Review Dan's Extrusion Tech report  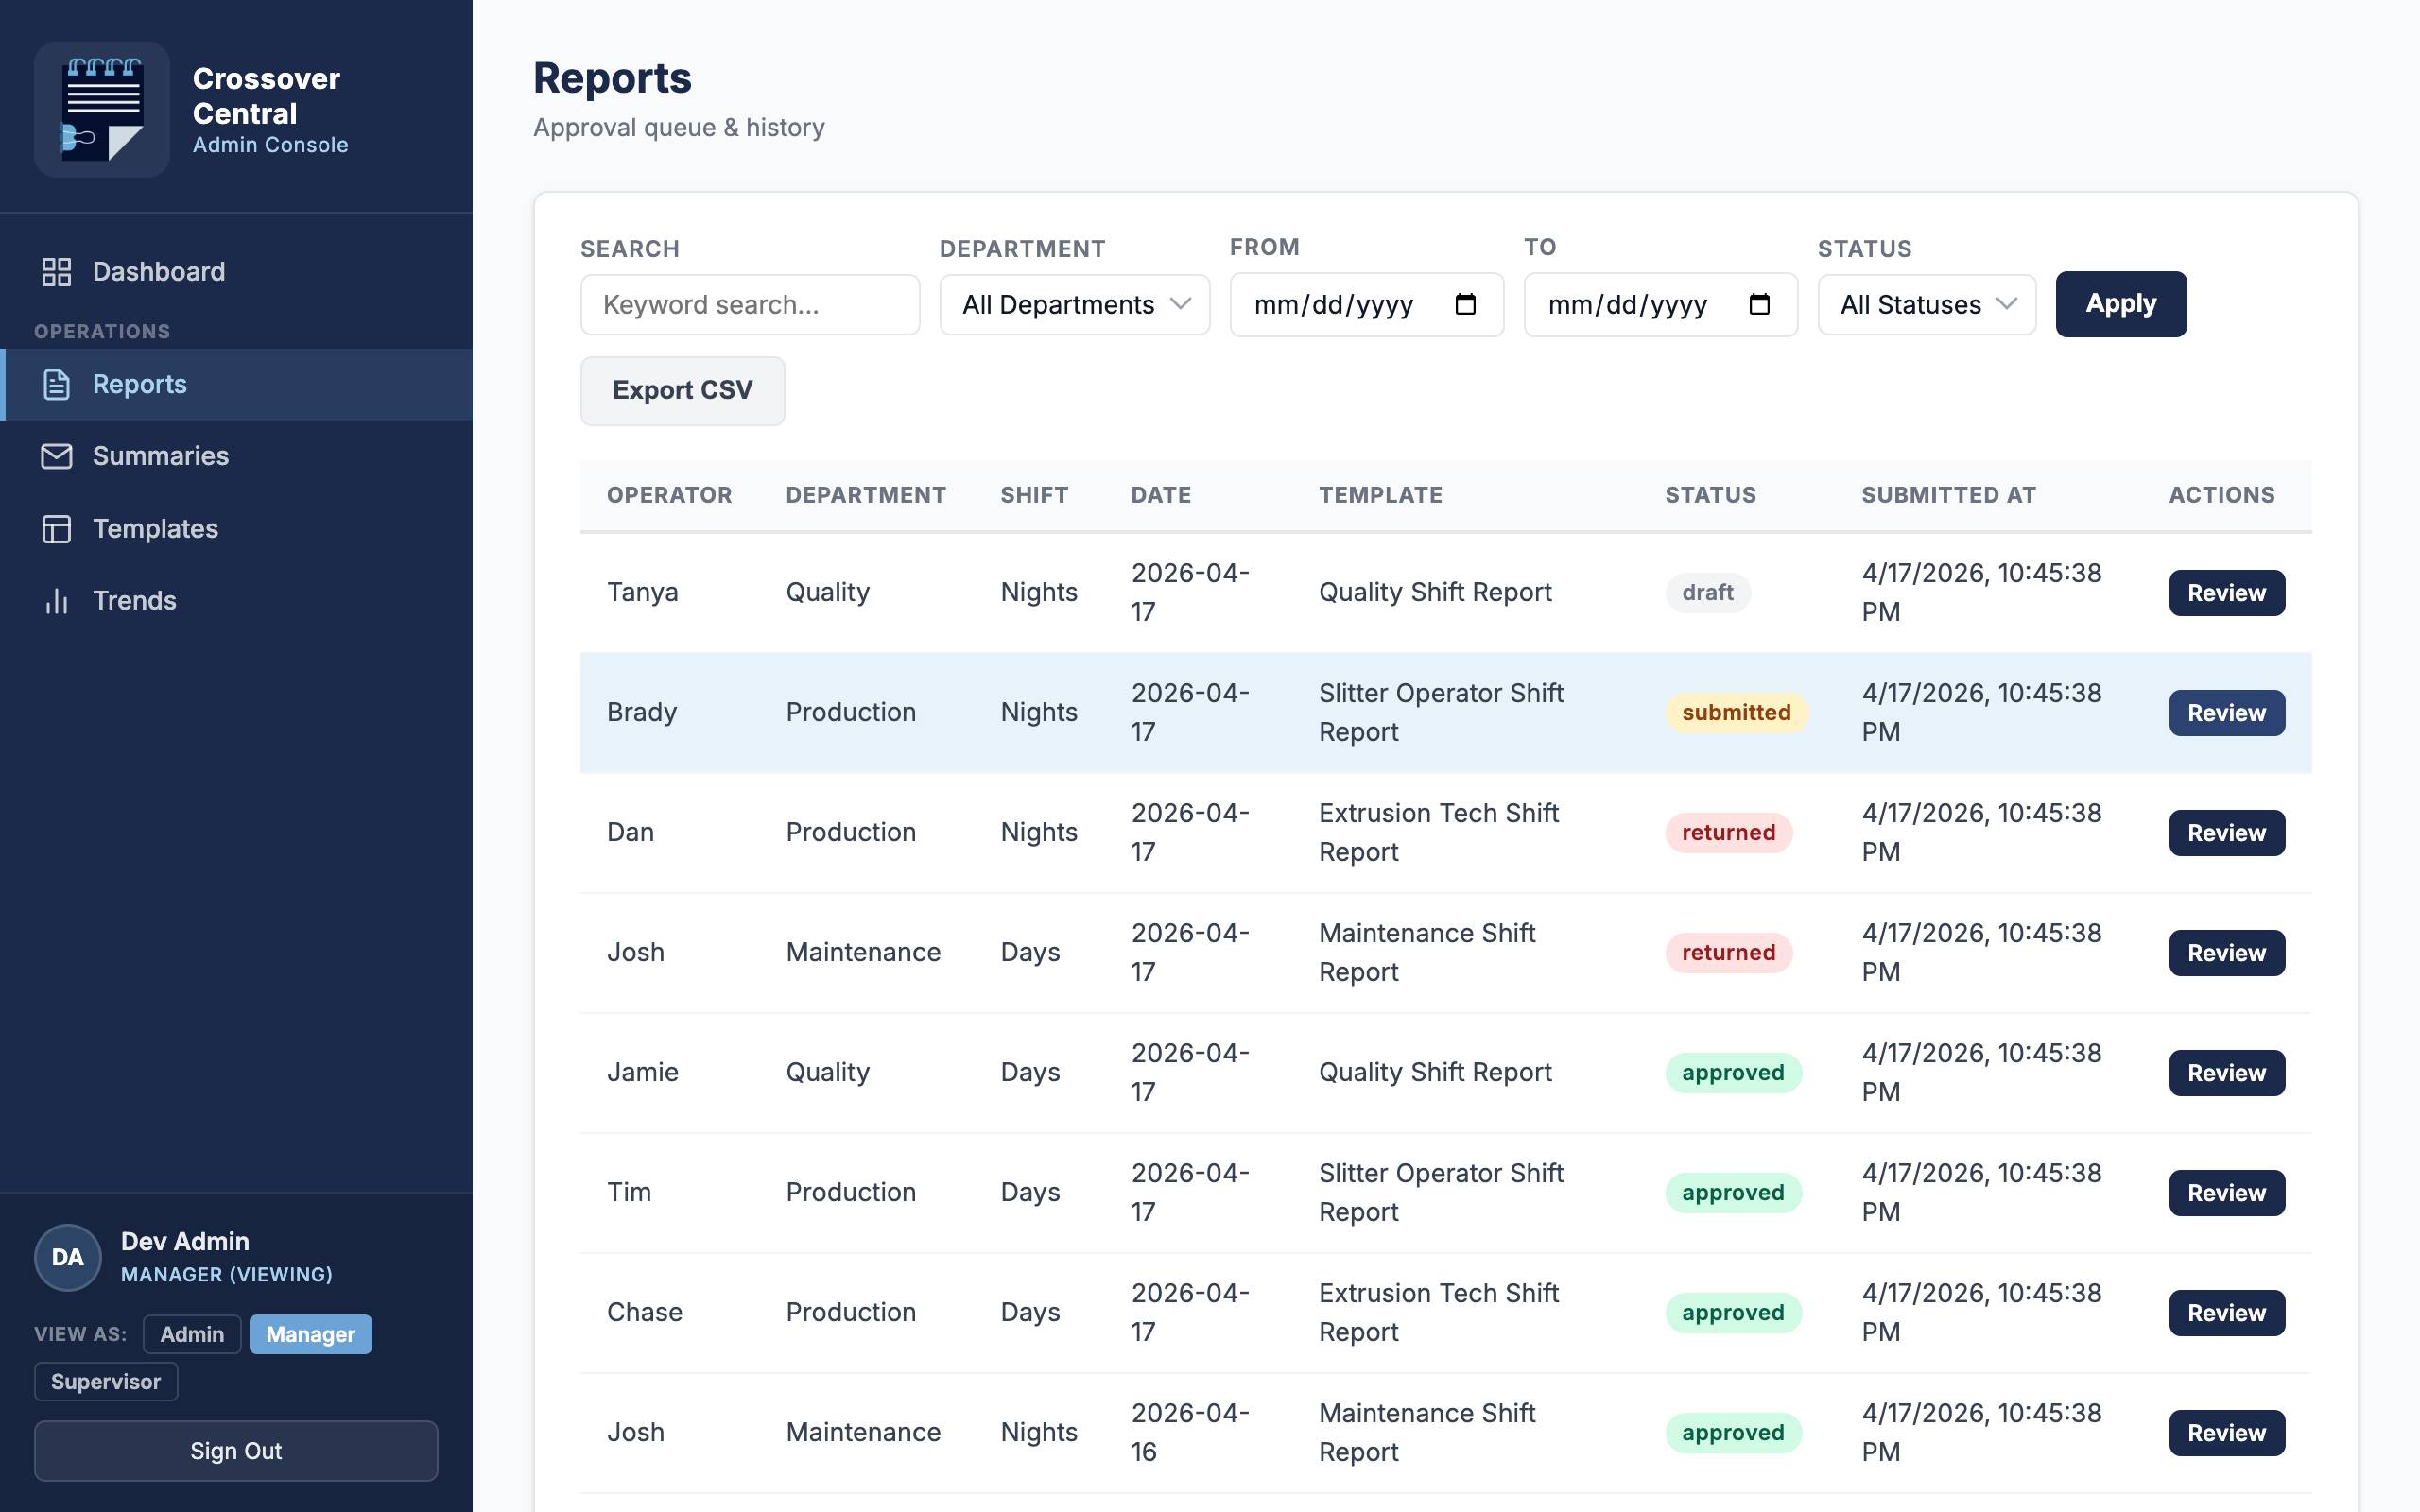click(x=2227, y=833)
